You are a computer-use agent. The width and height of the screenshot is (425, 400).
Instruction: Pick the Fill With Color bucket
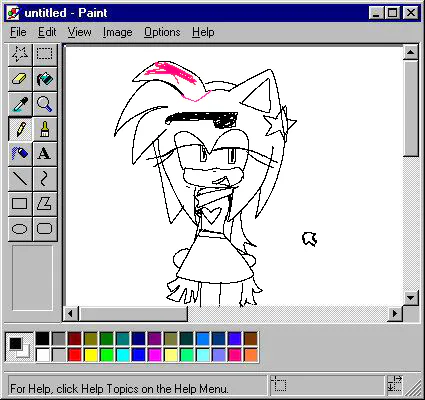[45, 79]
